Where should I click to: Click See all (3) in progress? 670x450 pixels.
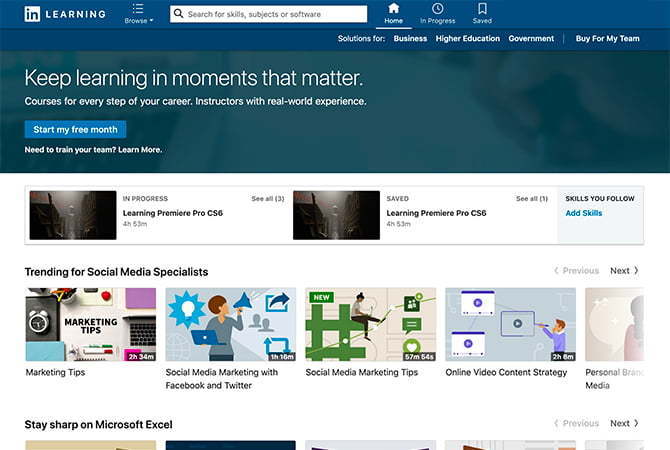click(x=268, y=199)
